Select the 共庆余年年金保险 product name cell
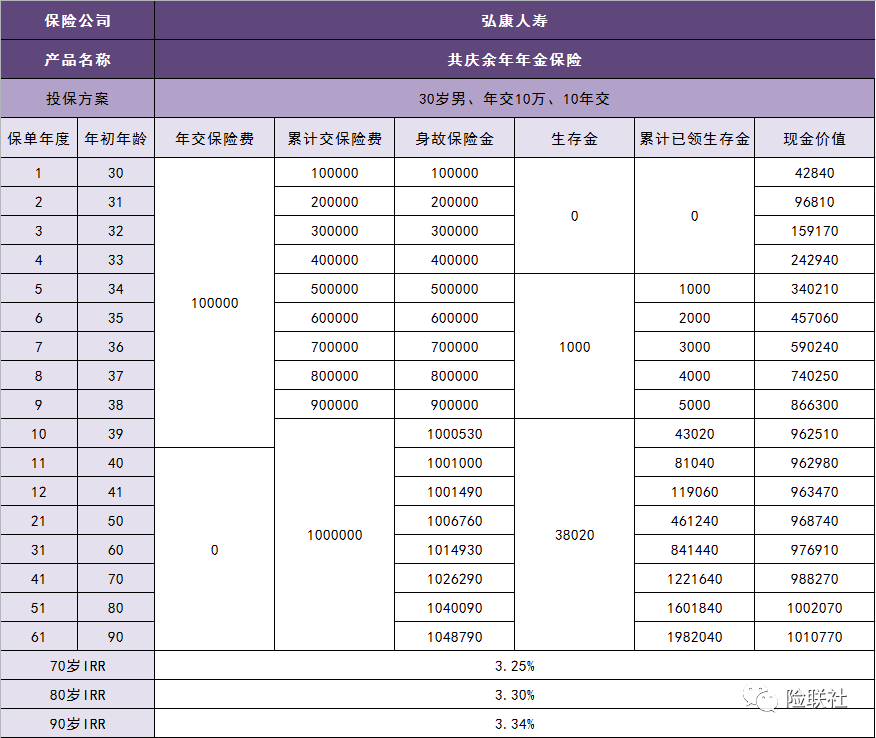 (x=514, y=60)
